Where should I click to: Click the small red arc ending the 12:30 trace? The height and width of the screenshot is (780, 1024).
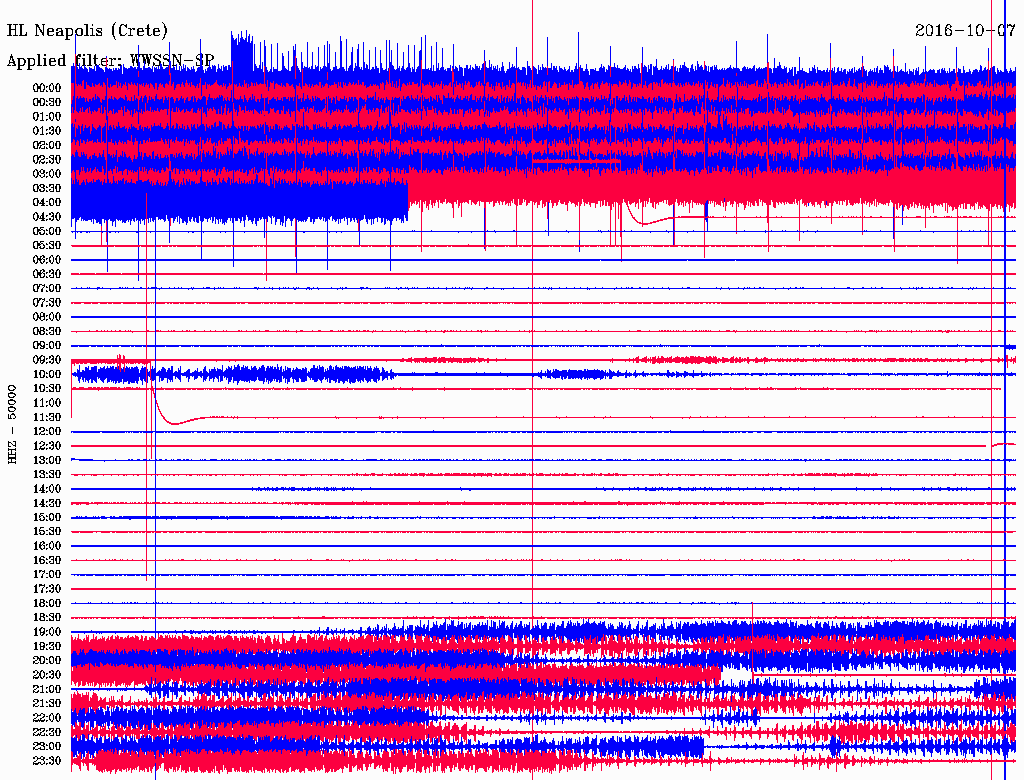[x=1003, y=443]
